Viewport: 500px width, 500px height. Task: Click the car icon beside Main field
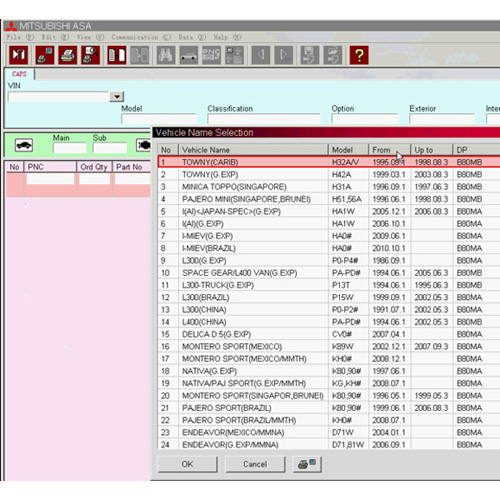[x=24, y=145]
